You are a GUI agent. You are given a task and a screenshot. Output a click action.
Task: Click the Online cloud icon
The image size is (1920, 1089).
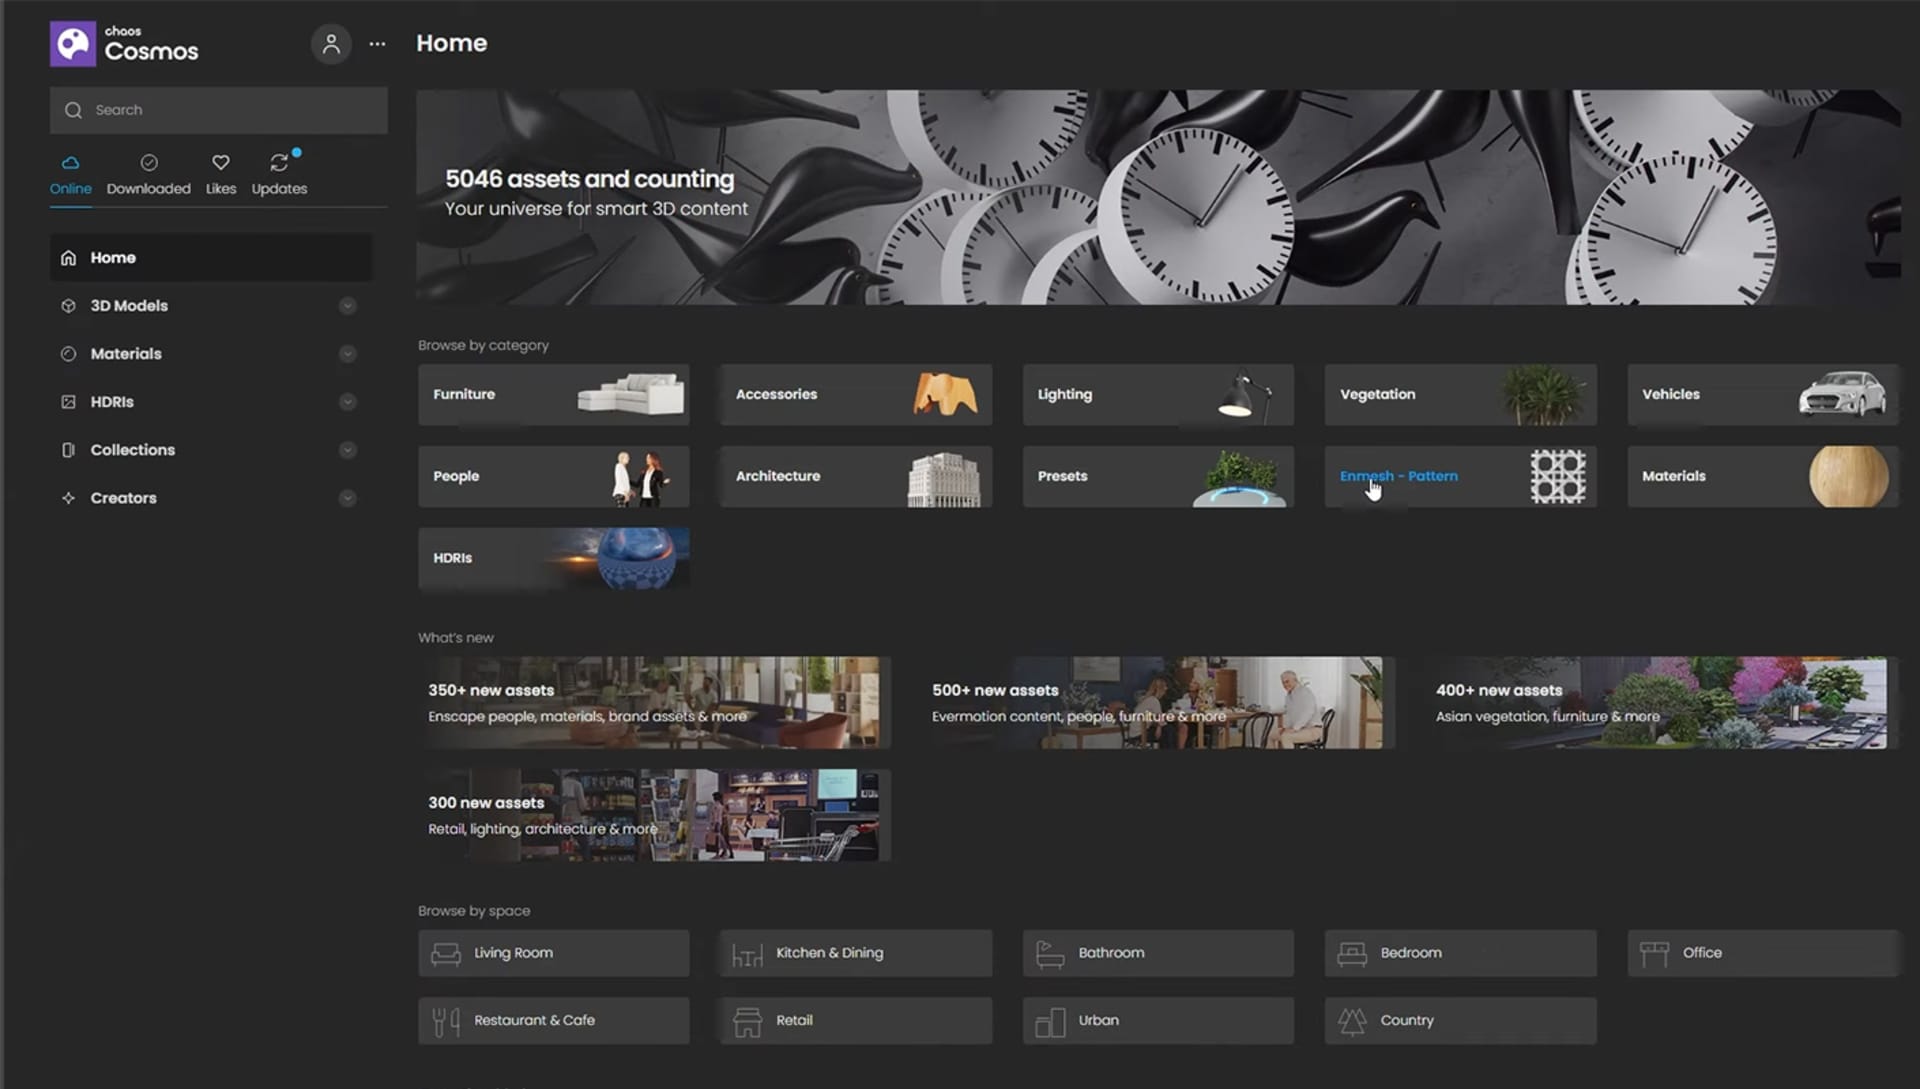point(70,162)
